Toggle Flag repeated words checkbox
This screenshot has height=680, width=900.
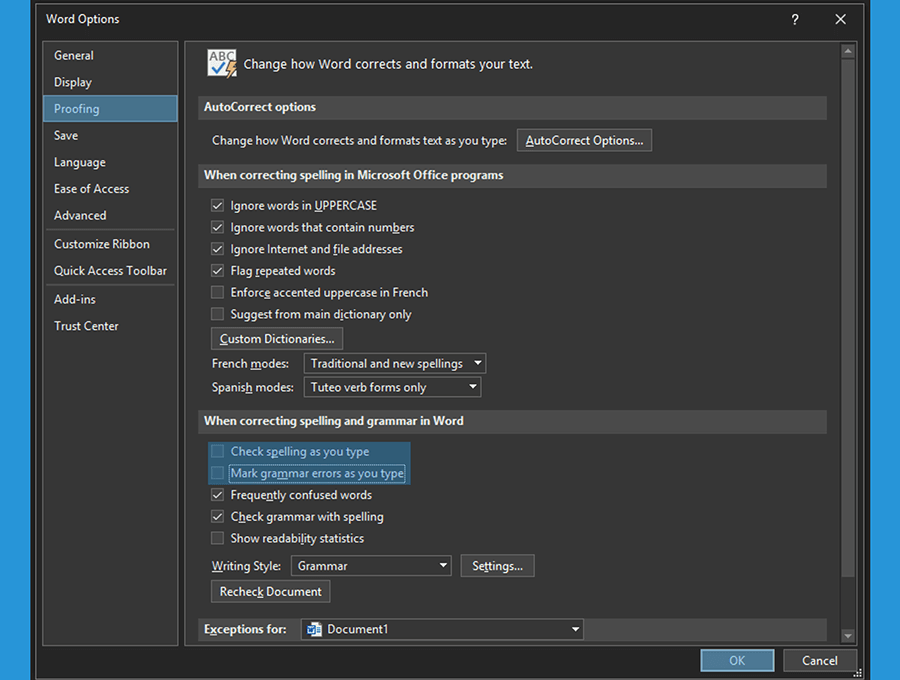pos(218,271)
